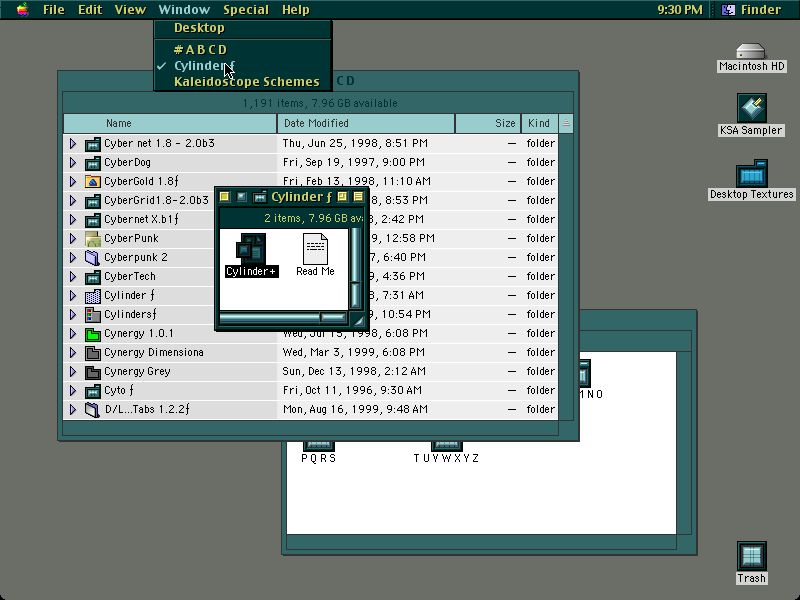Expand the D/L...Tabs 1.2.2ƒ disclosure triangle

click(x=72, y=410)
